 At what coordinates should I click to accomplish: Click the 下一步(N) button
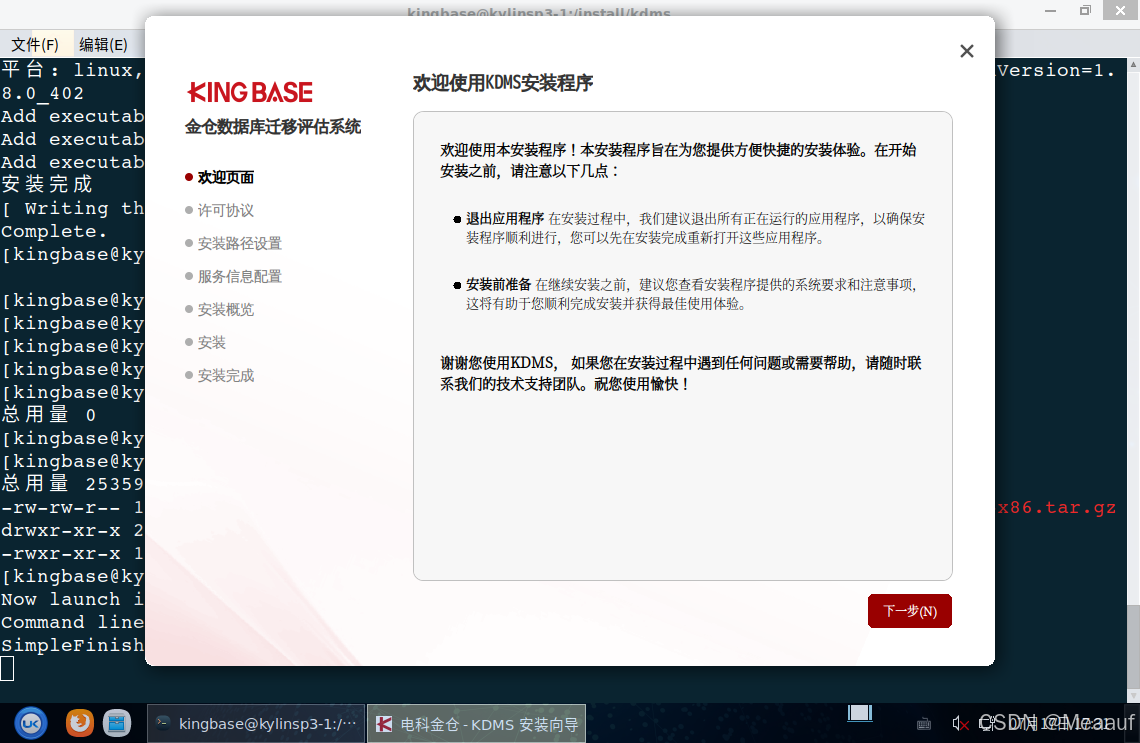pos(910,611)
